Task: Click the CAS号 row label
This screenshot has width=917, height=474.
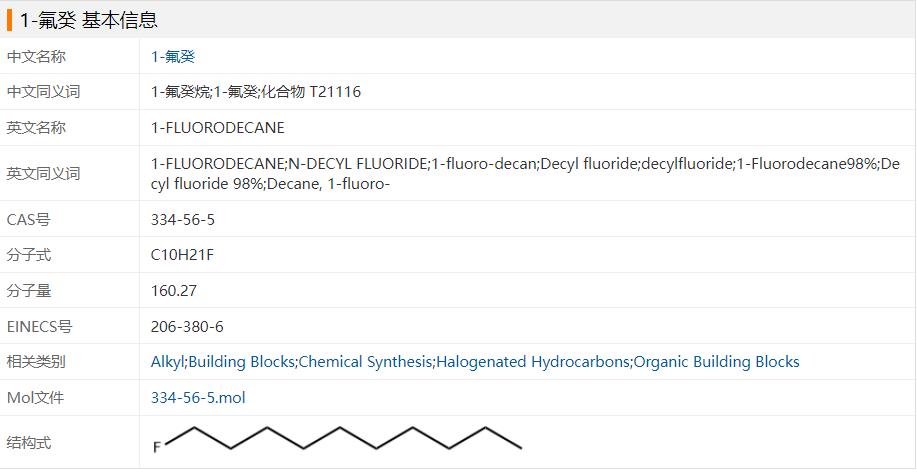Action: coord(28,220)
